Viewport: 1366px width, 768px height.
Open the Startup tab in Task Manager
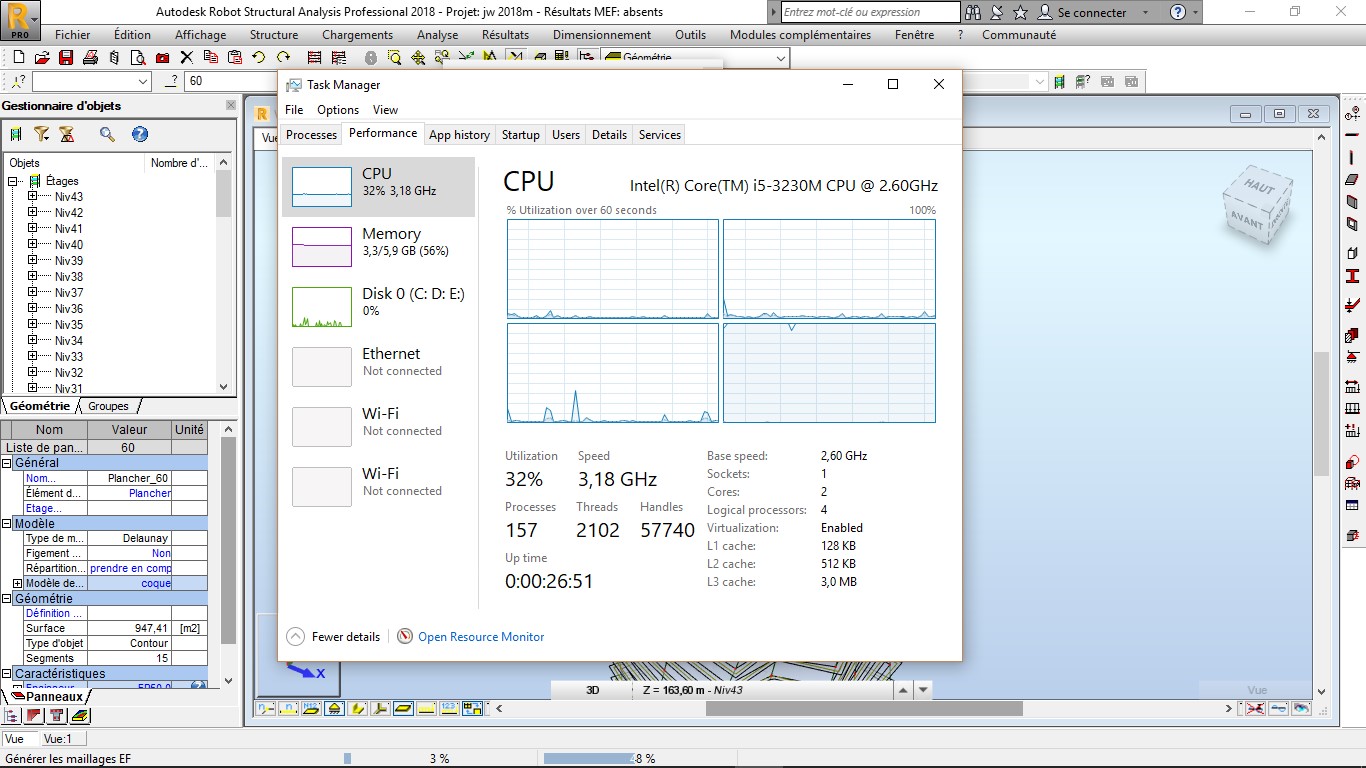point(520,135)
